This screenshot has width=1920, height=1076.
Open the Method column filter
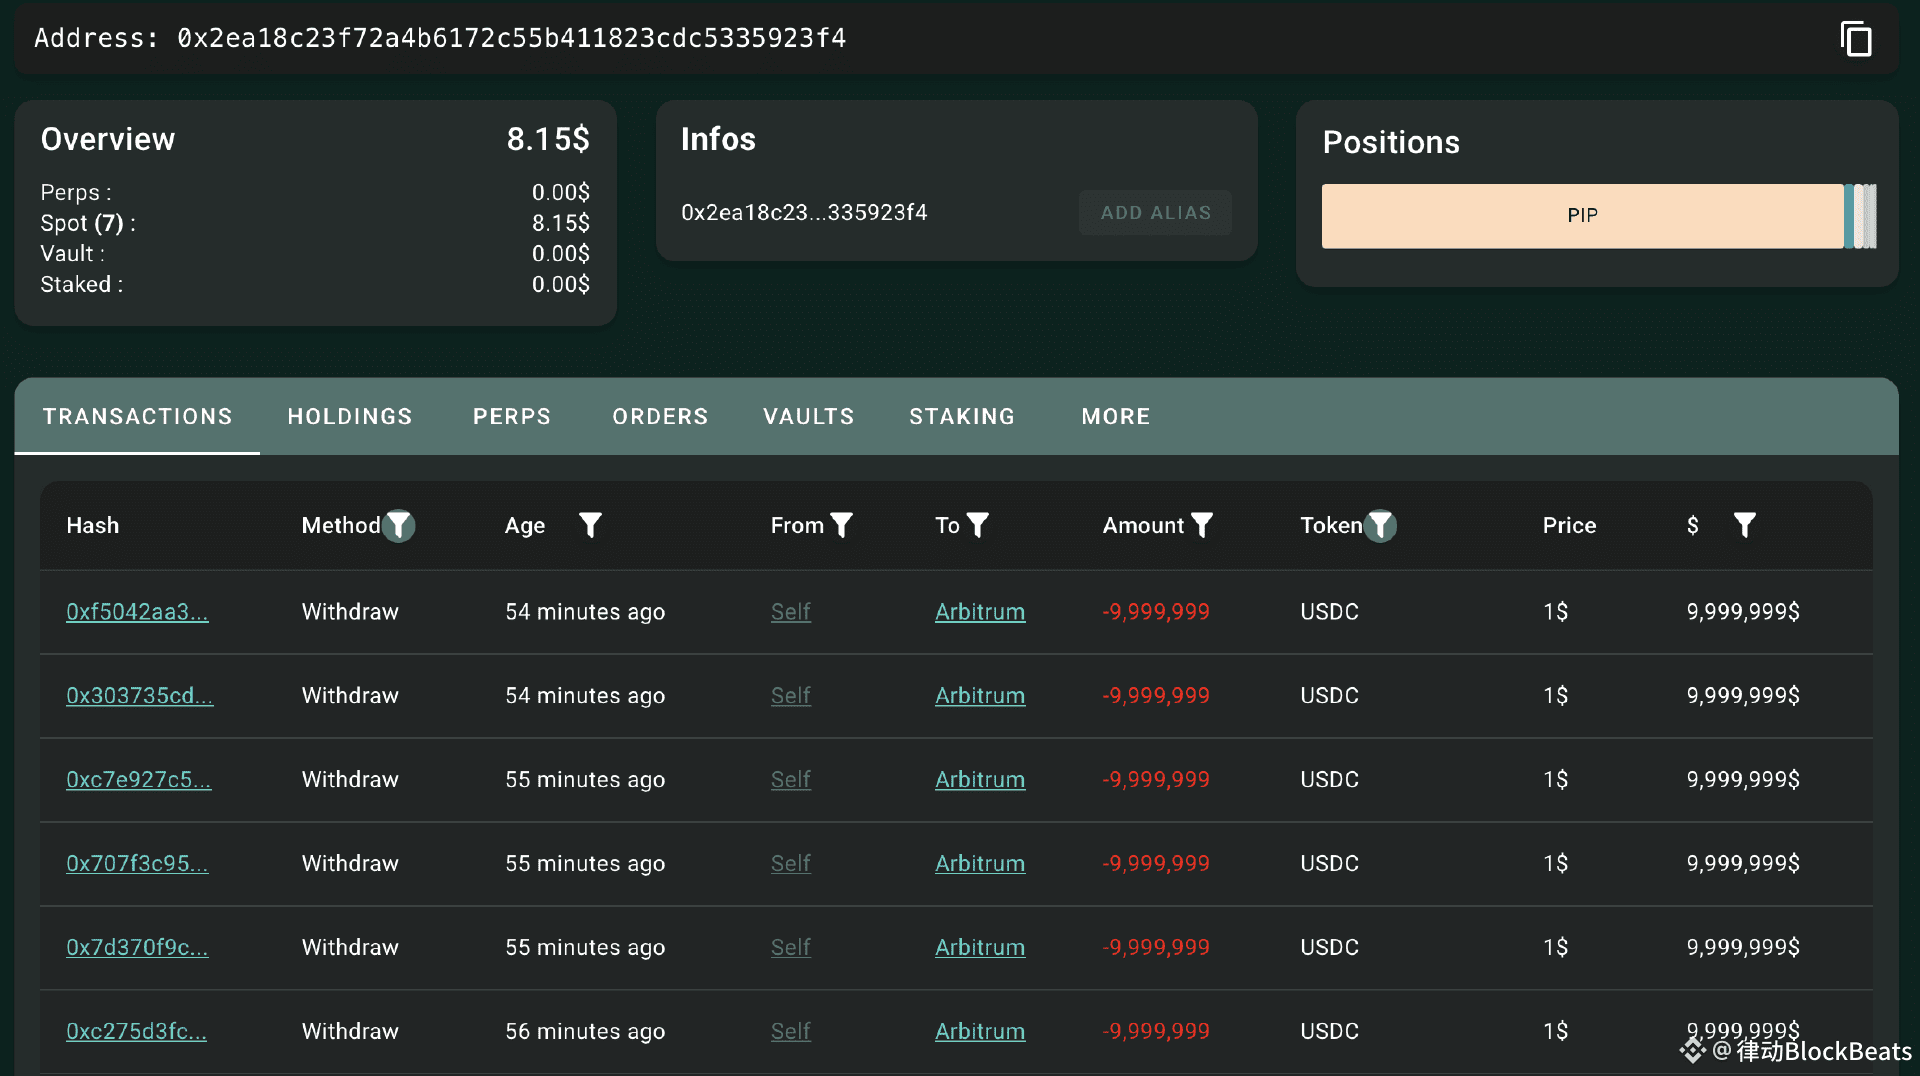399,525
